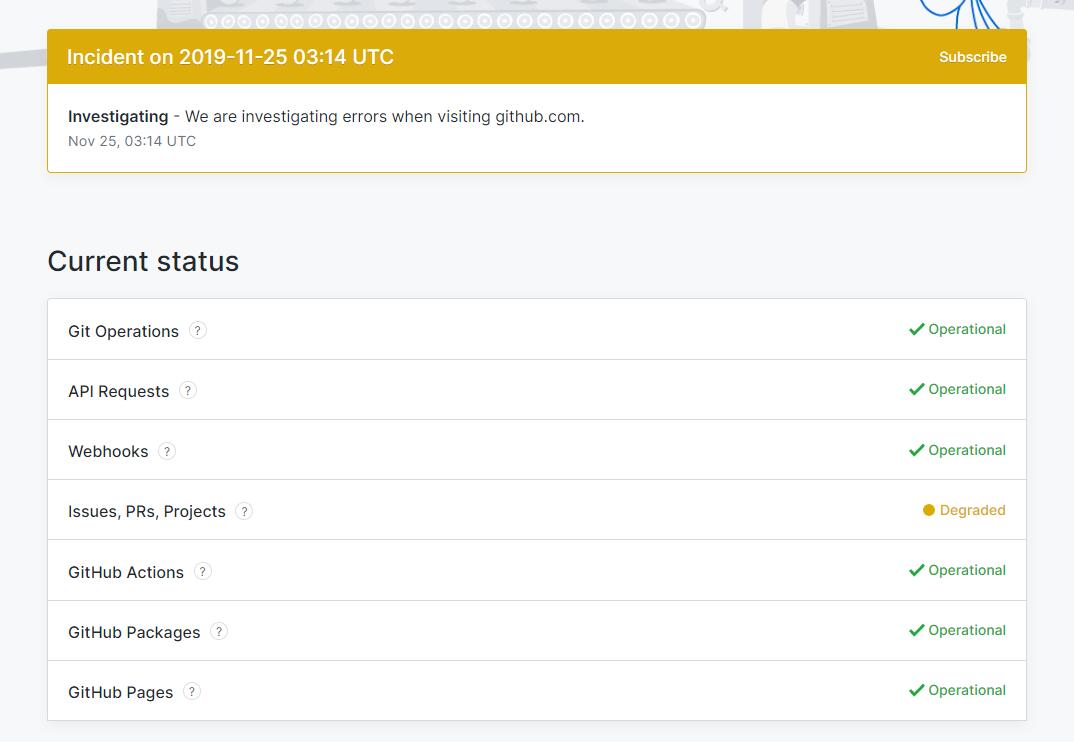Click the Issues, PRs, Projects label

(x=147, y=511)
